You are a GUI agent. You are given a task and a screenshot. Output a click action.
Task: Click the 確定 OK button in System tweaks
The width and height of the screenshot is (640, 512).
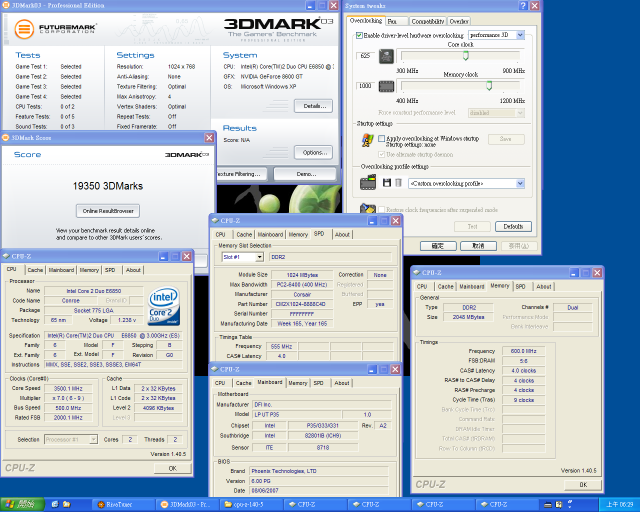(x=438, y=246)
